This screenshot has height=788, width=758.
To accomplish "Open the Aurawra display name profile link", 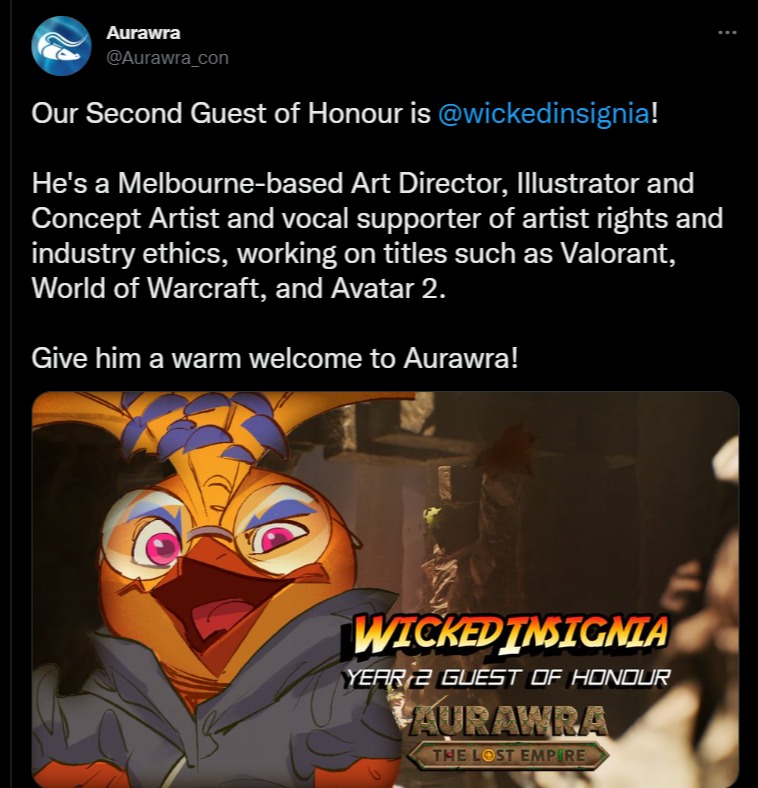I will [x=143, y=33].
